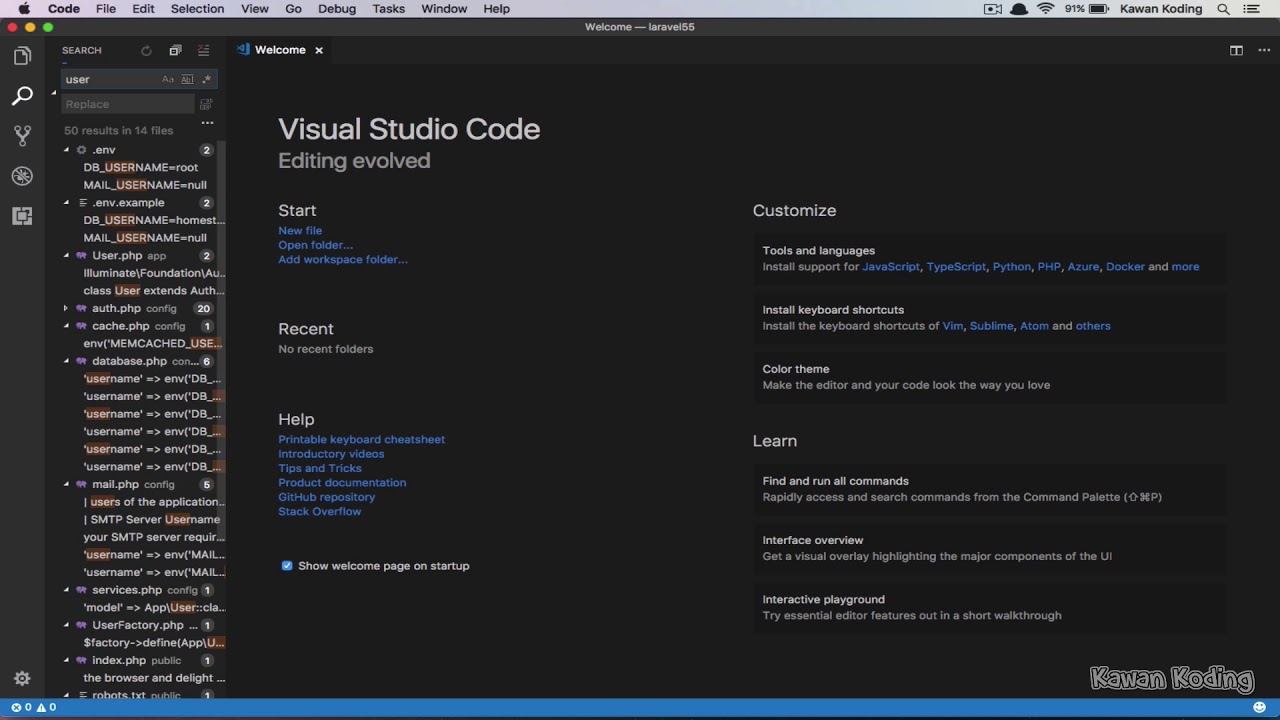The height and width of the screenshot is (720, 1280).
Task: Select result '| SMTP Server Username'
Action: point(152,520)
